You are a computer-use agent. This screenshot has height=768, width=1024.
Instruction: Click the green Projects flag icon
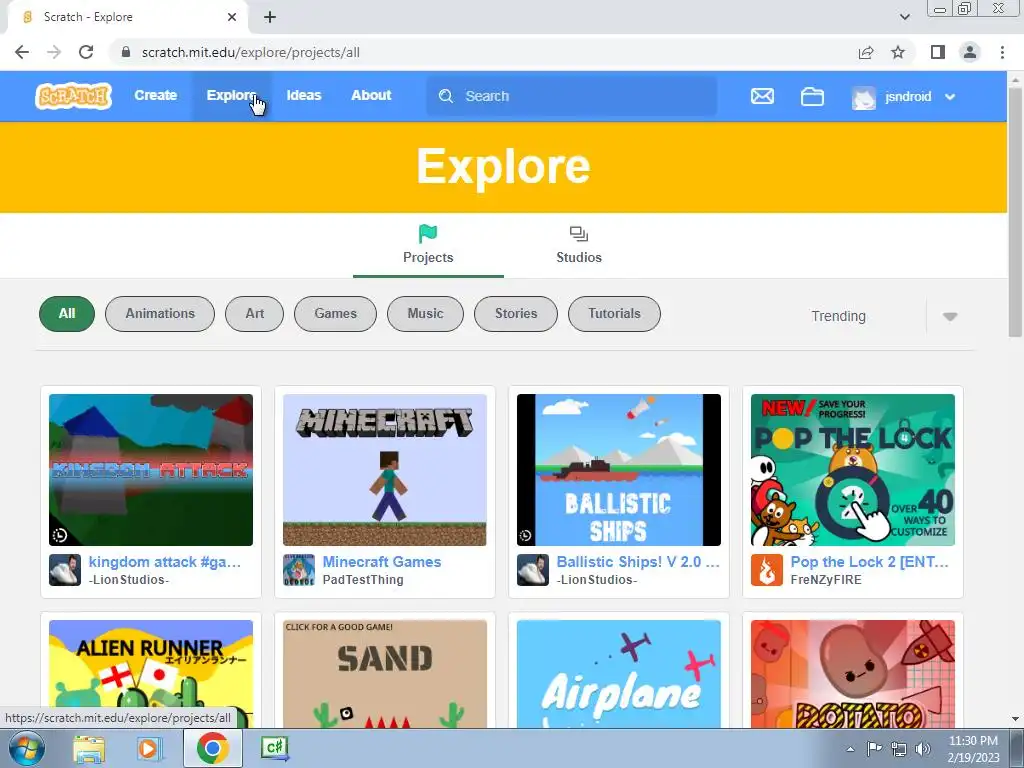(428, 234)
